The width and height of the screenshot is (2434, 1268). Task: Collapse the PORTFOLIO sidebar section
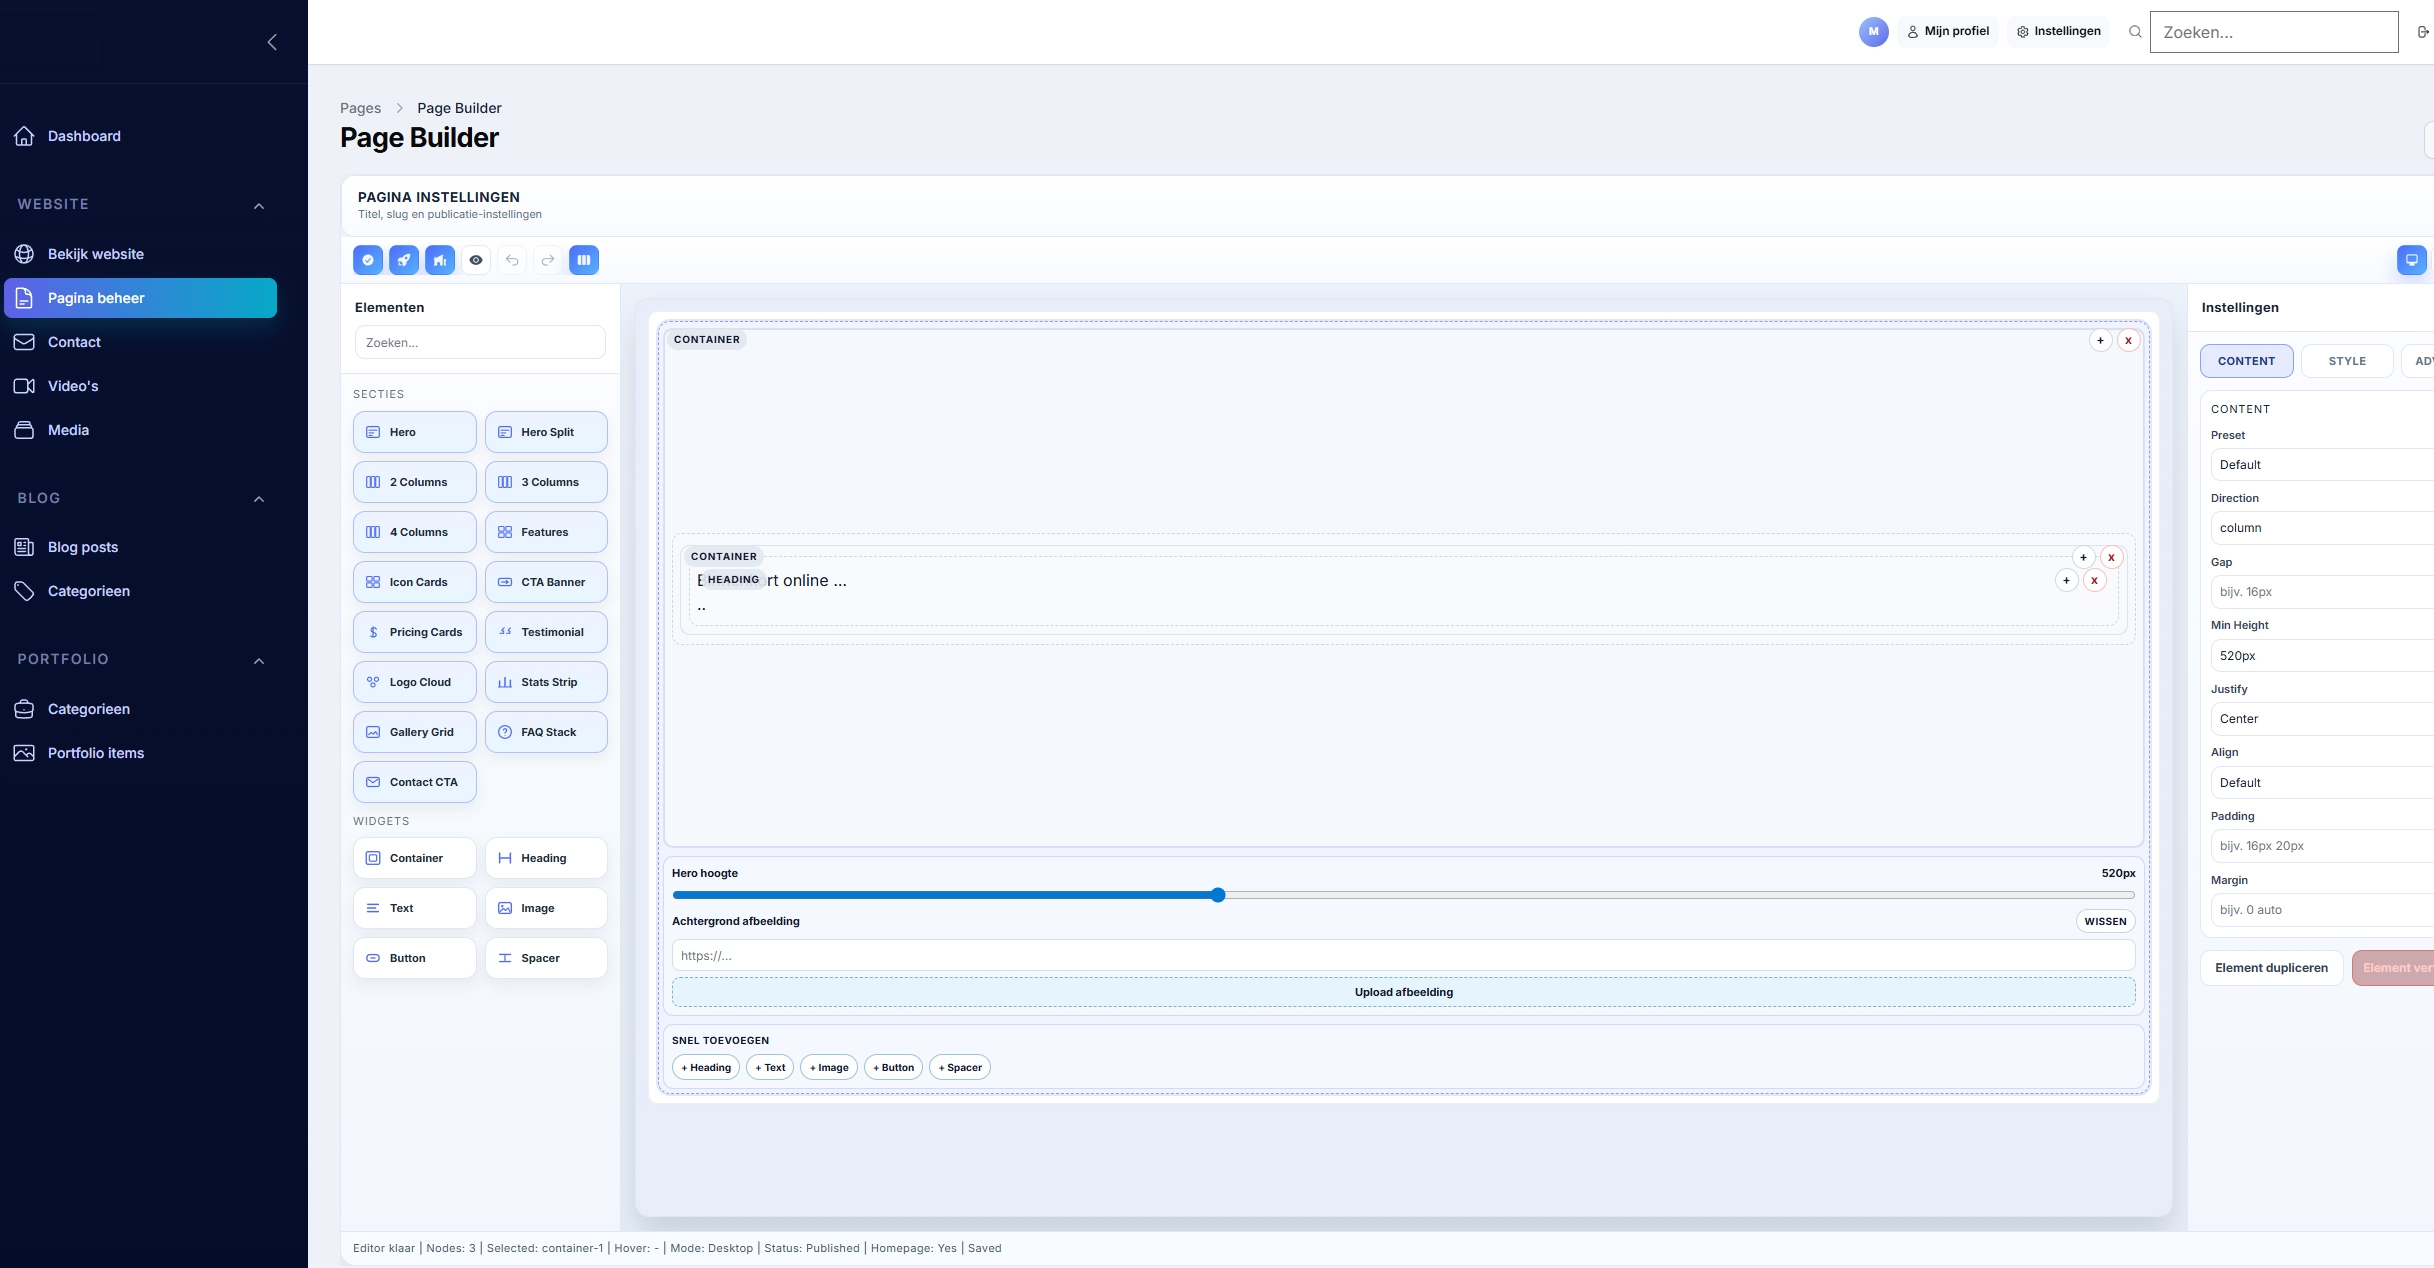click(x=259, y=660)
